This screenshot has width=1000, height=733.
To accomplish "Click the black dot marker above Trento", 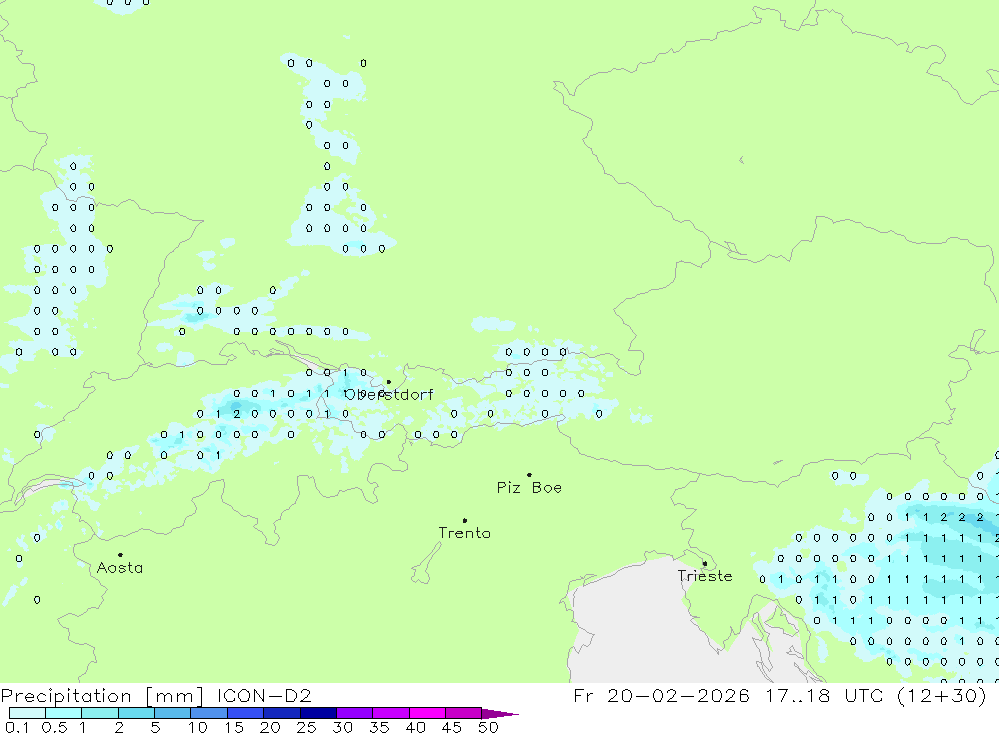I will pyautogui.click(x=465, y=521).
